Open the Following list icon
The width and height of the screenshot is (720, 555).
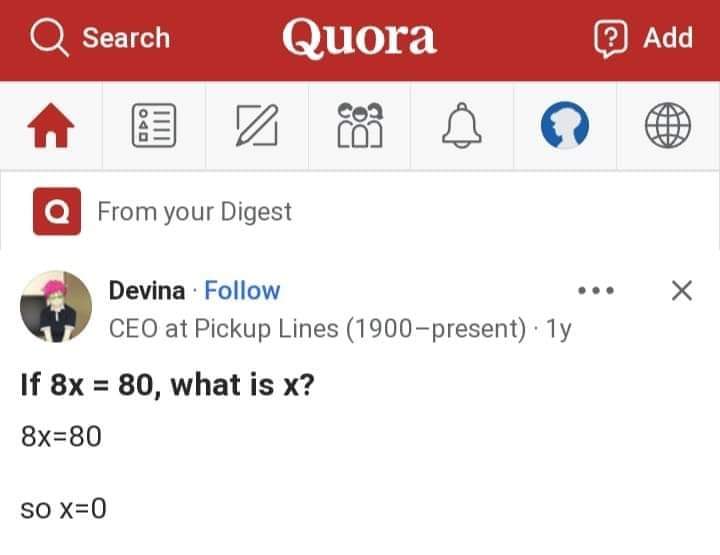click(x=155, y=127)
